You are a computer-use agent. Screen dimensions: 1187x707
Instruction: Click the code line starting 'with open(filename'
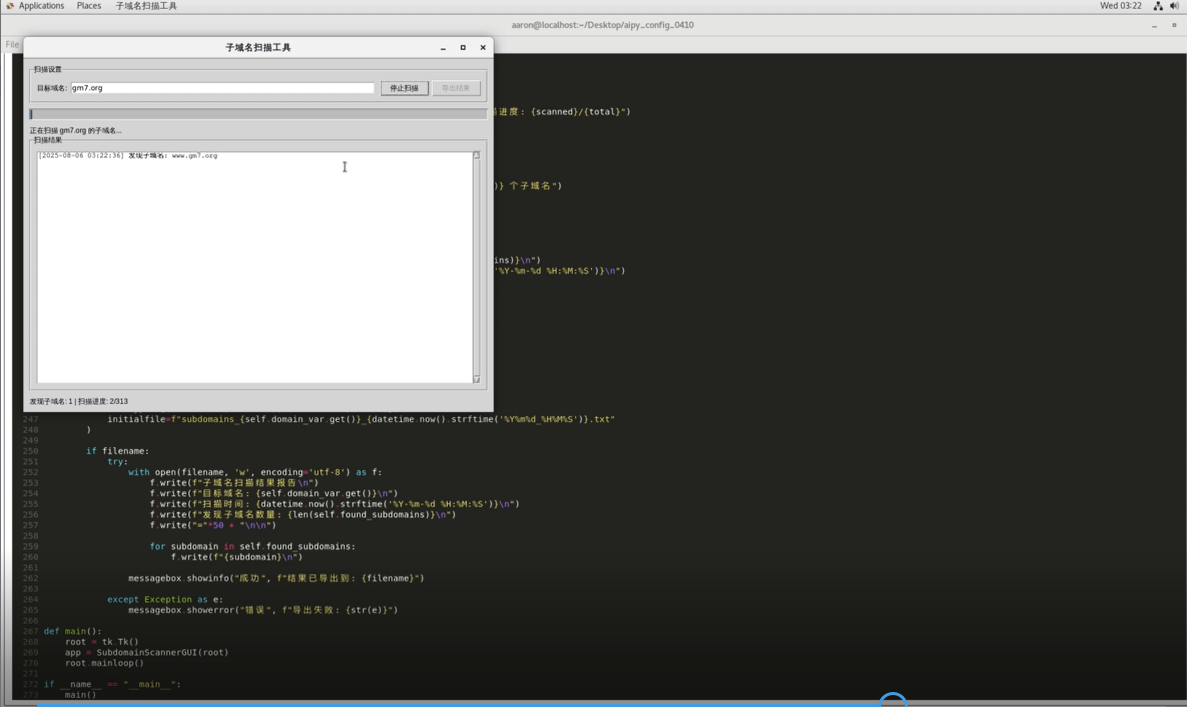pyautogui.click(x=255, y=472)
